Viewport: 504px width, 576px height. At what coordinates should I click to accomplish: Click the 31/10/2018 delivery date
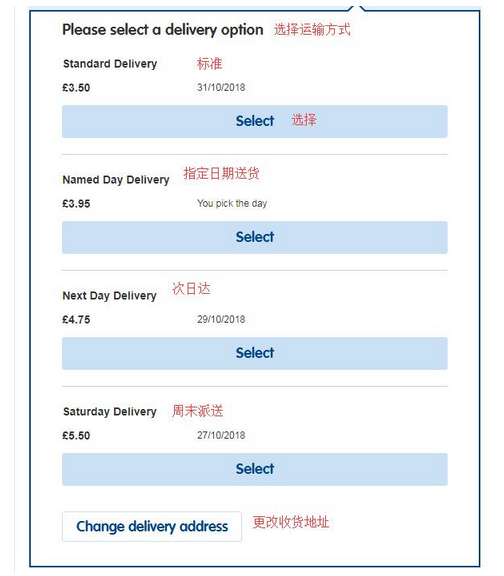221,87
